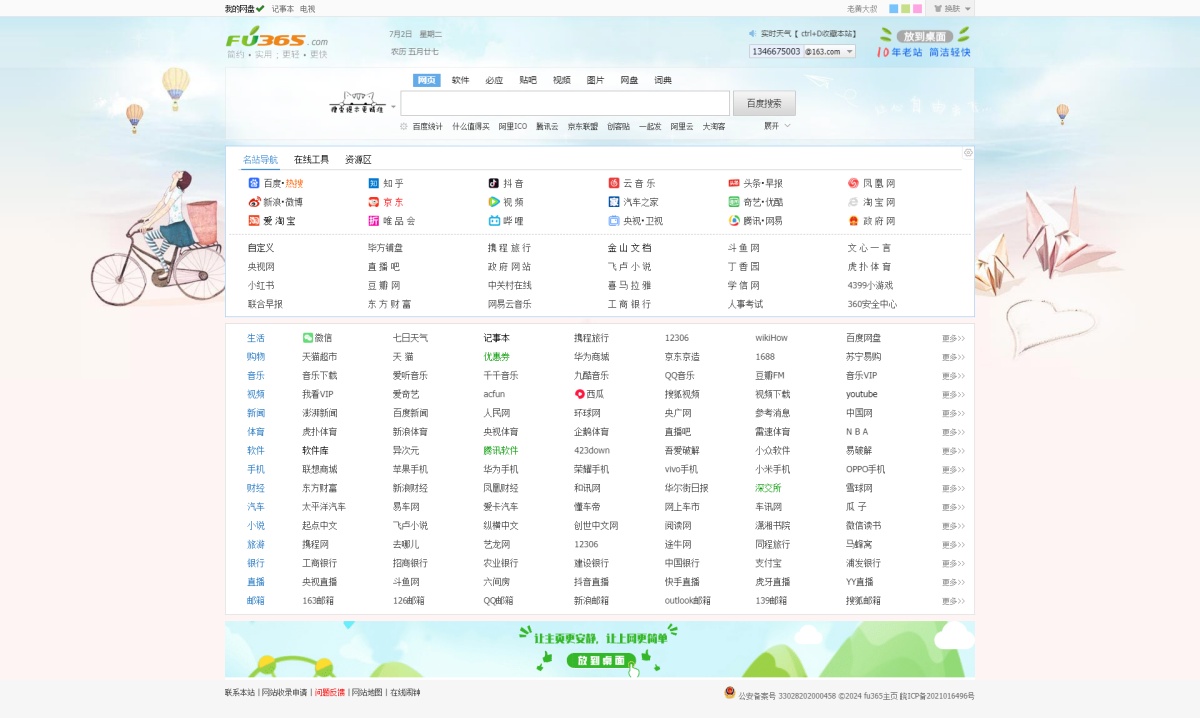Expand 更多 in the 音乐 row

pos(953,376)
